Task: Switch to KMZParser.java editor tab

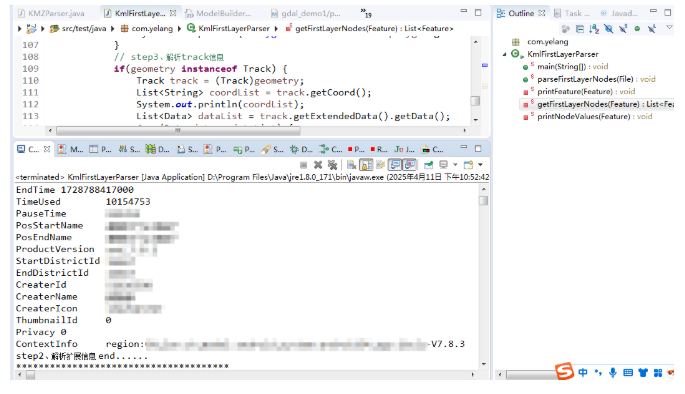Action: (51, 14)
